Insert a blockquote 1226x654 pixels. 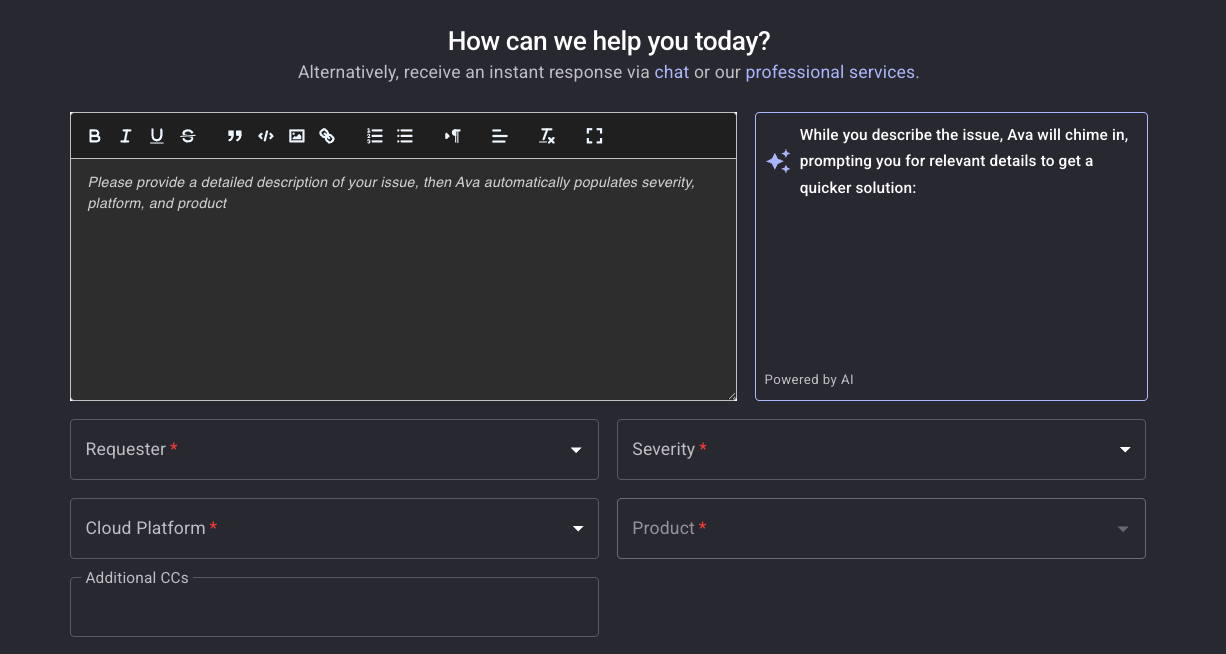point(235,136)
